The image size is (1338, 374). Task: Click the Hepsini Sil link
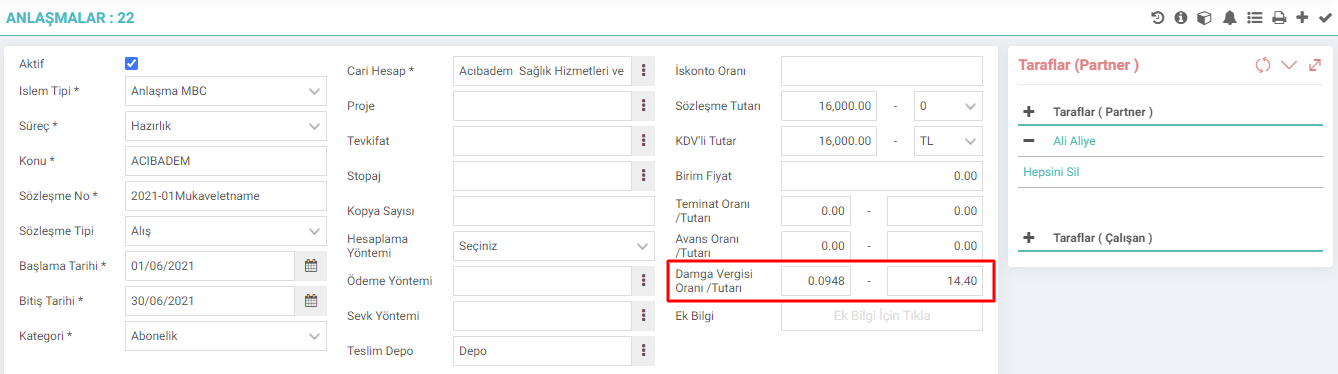pyautogui.click(x=1051, y=172)
